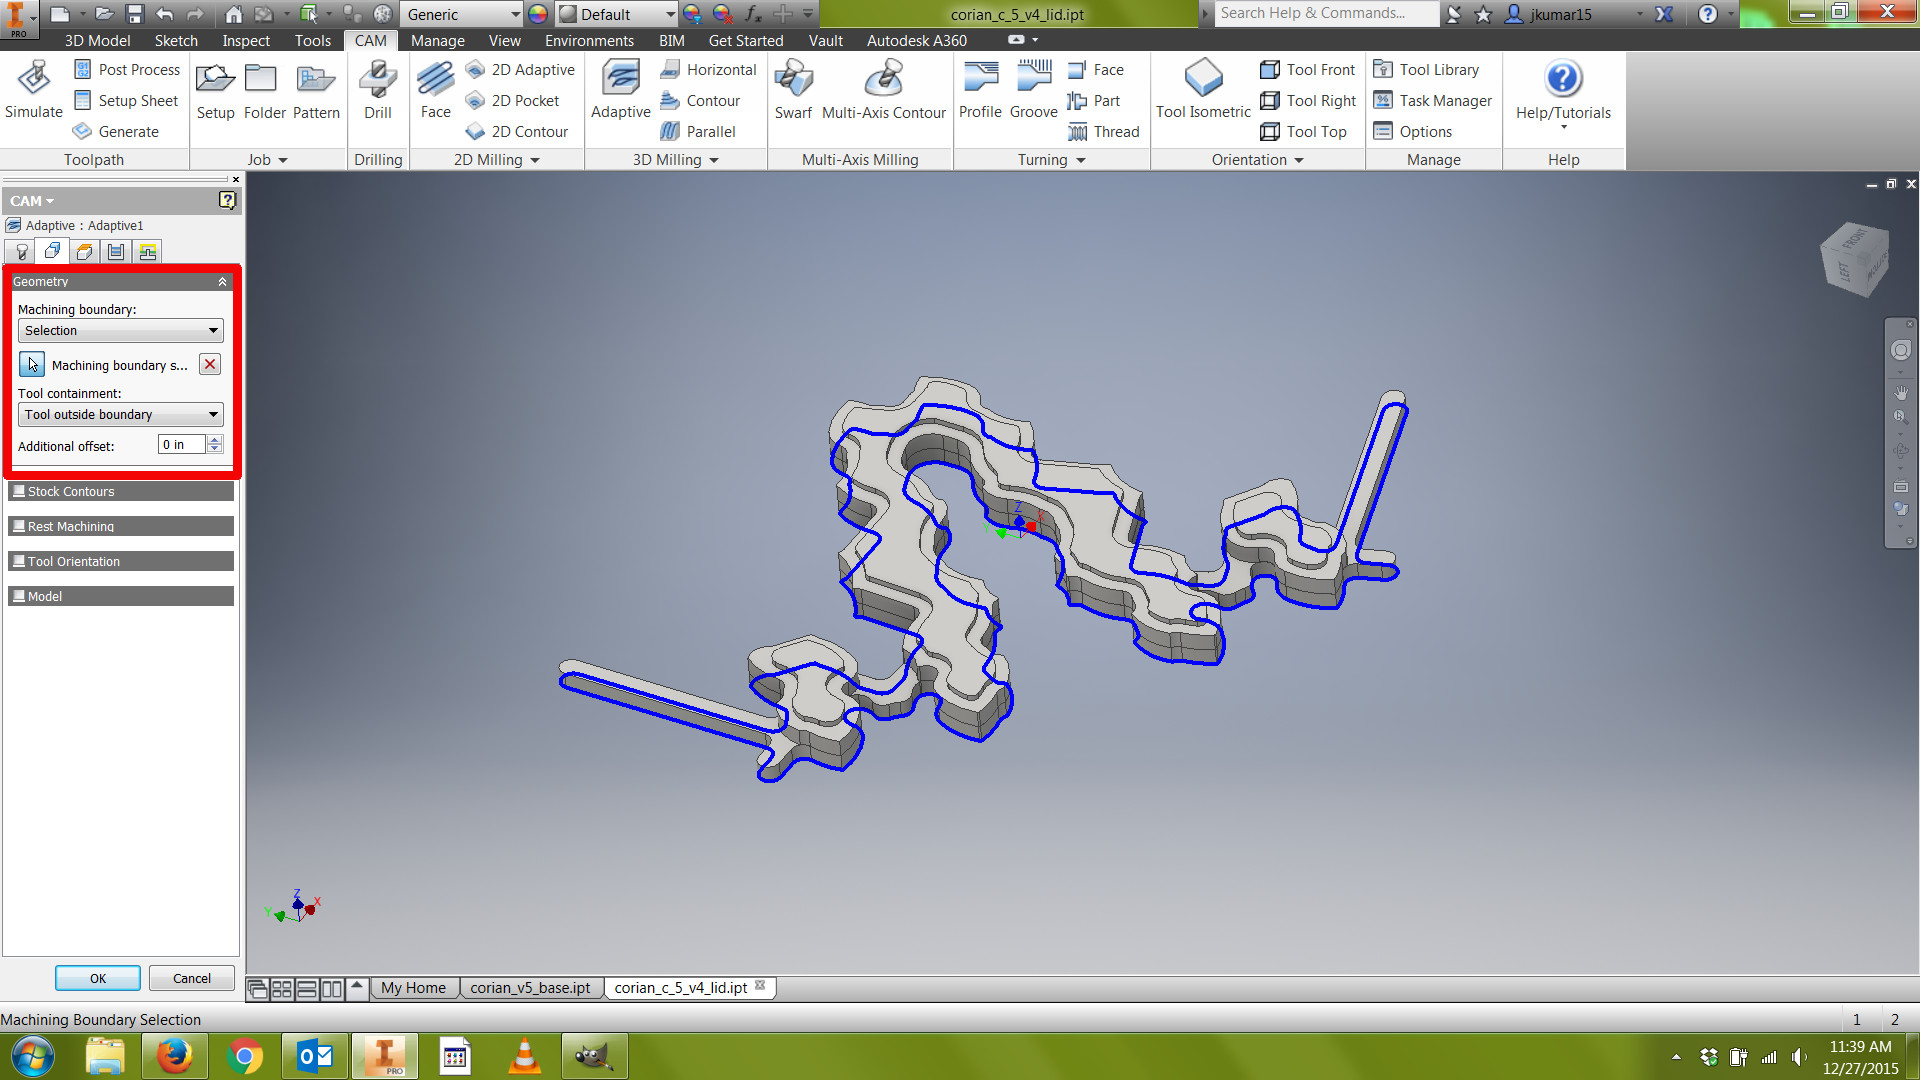Enable the Stock Contours checkbox
This screenshot has width=1920, height=1080.
[19, 491]
